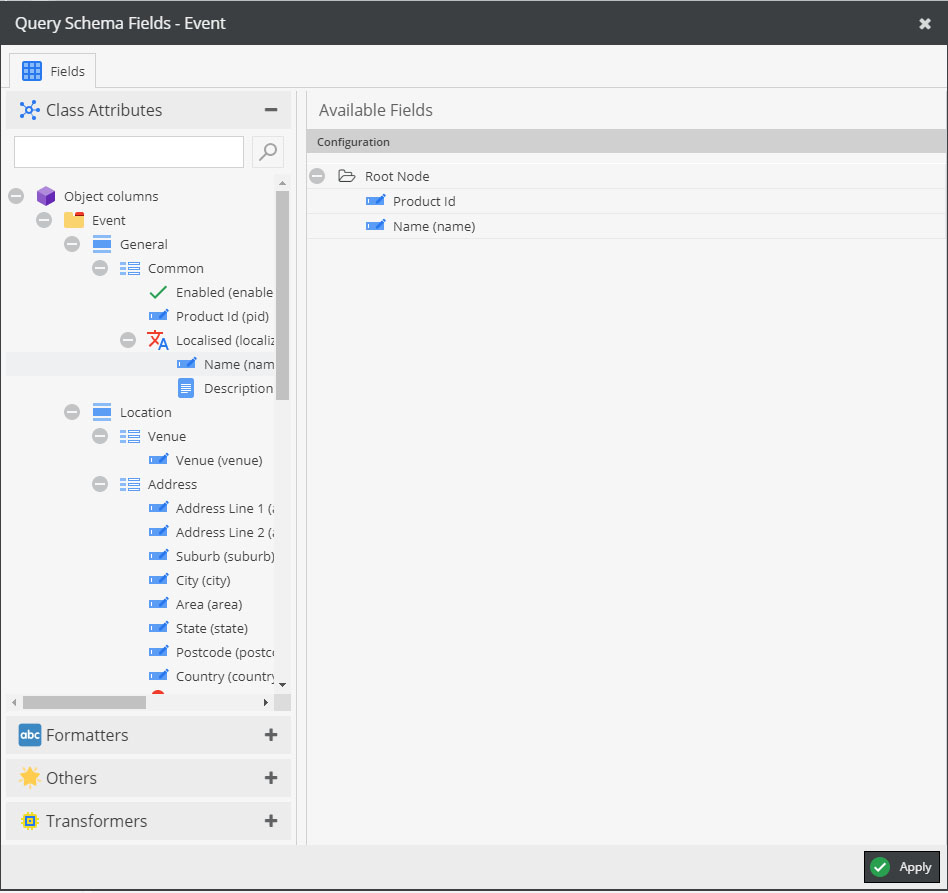Select Name (name) row in Available Fields
Screen dimensions: 948x893
click(x=626, y=226)
